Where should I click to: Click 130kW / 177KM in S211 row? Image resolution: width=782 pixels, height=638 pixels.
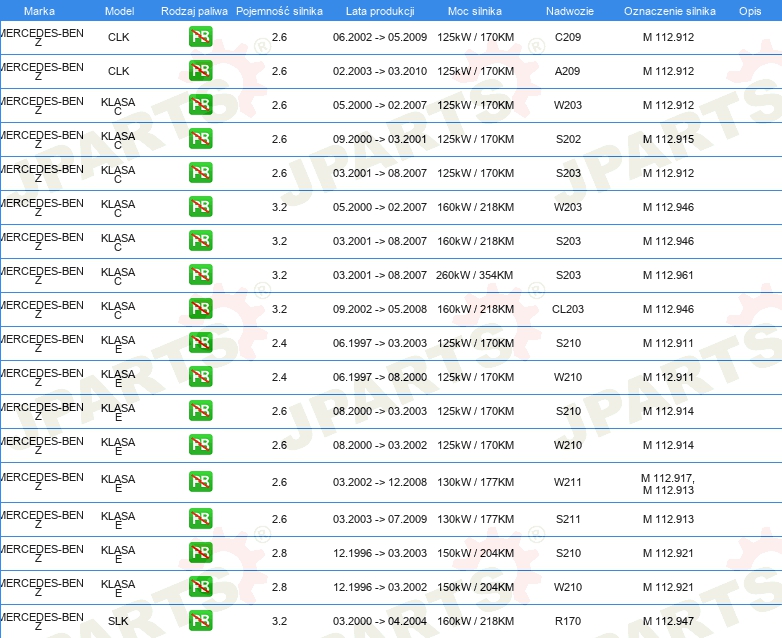click(x=475, y=519)
